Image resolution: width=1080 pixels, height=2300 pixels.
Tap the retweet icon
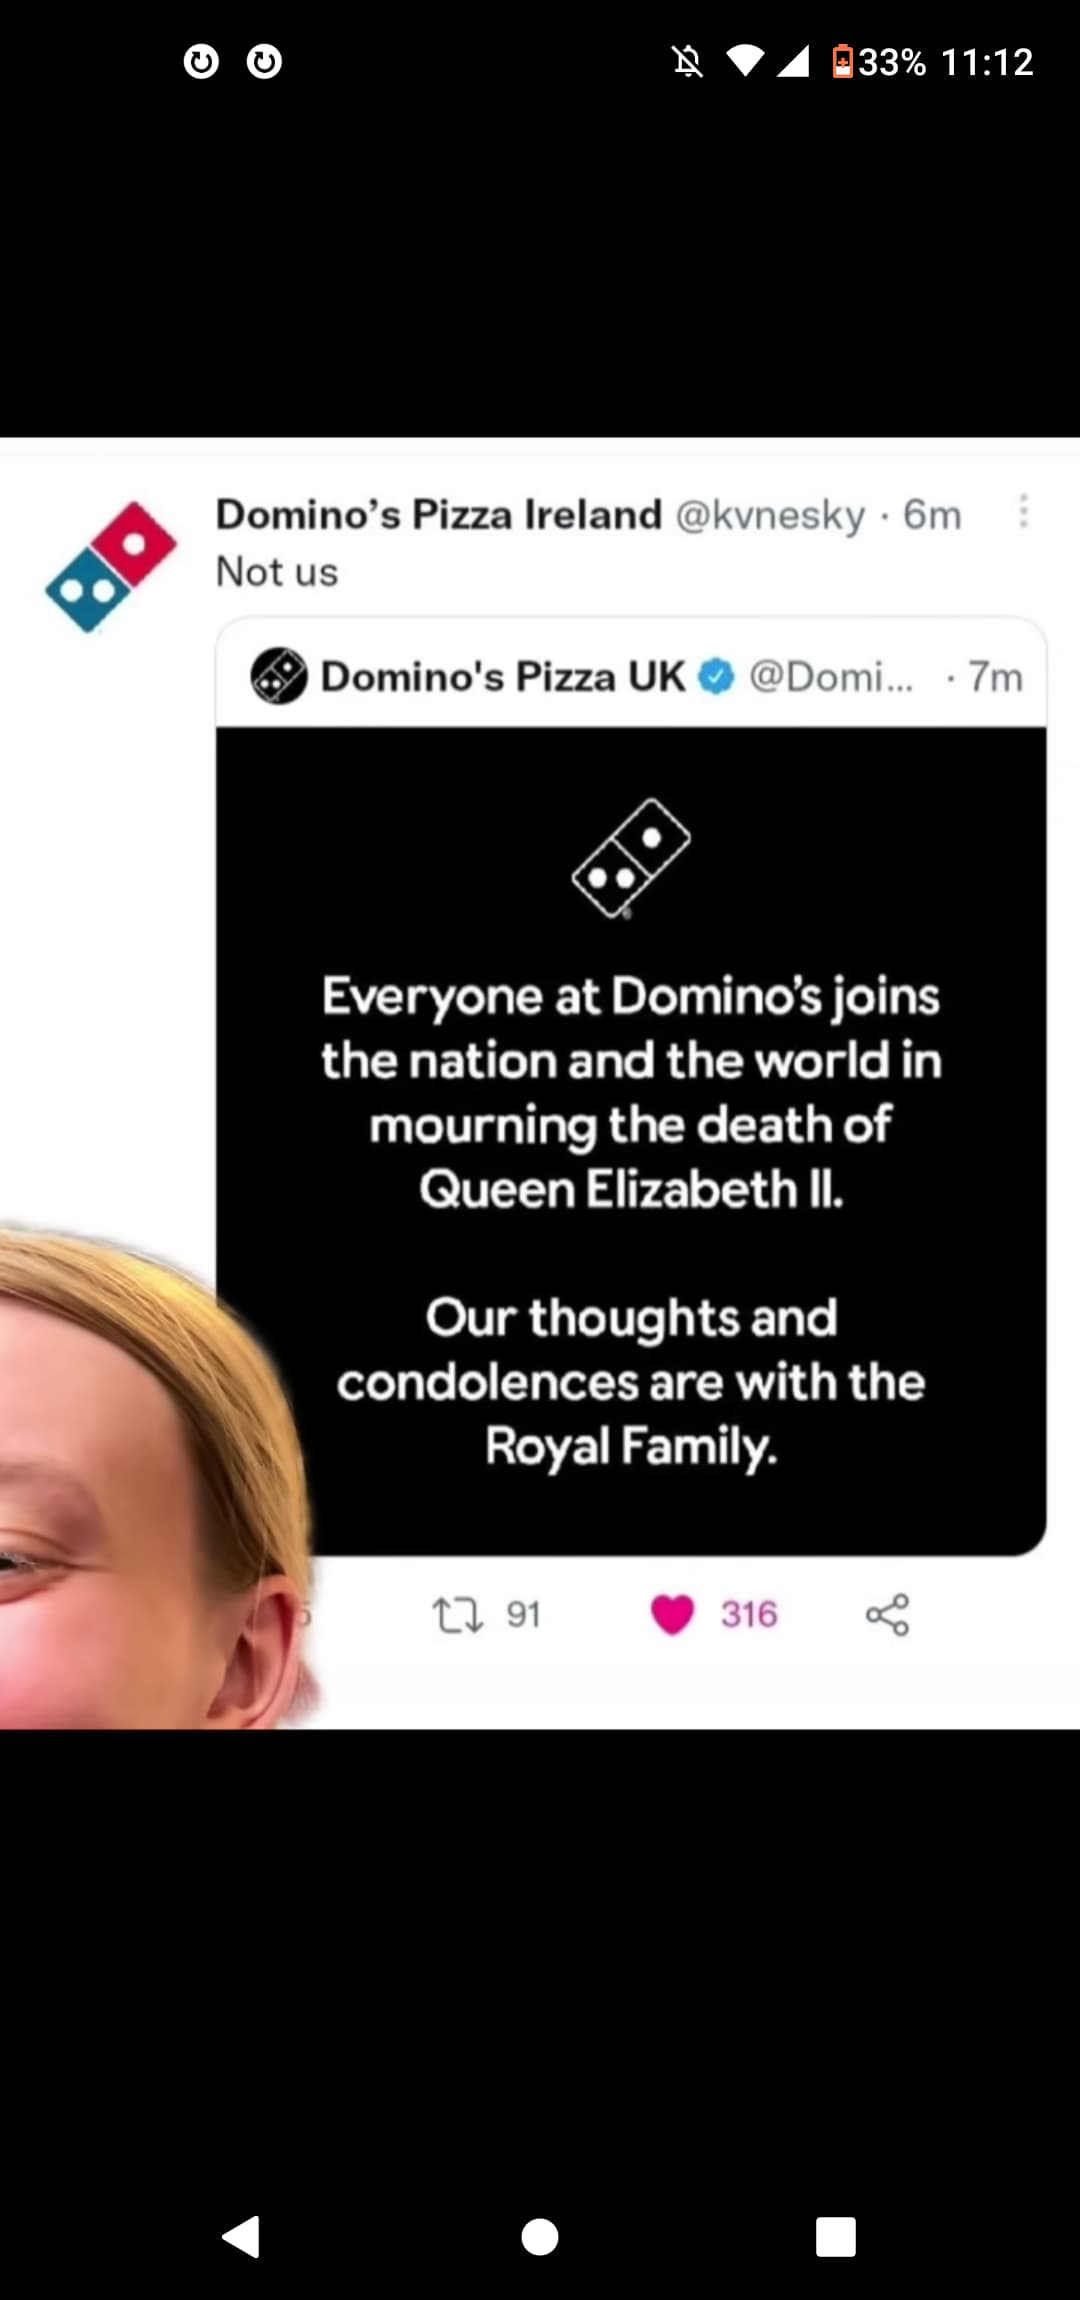(457, 1615)
